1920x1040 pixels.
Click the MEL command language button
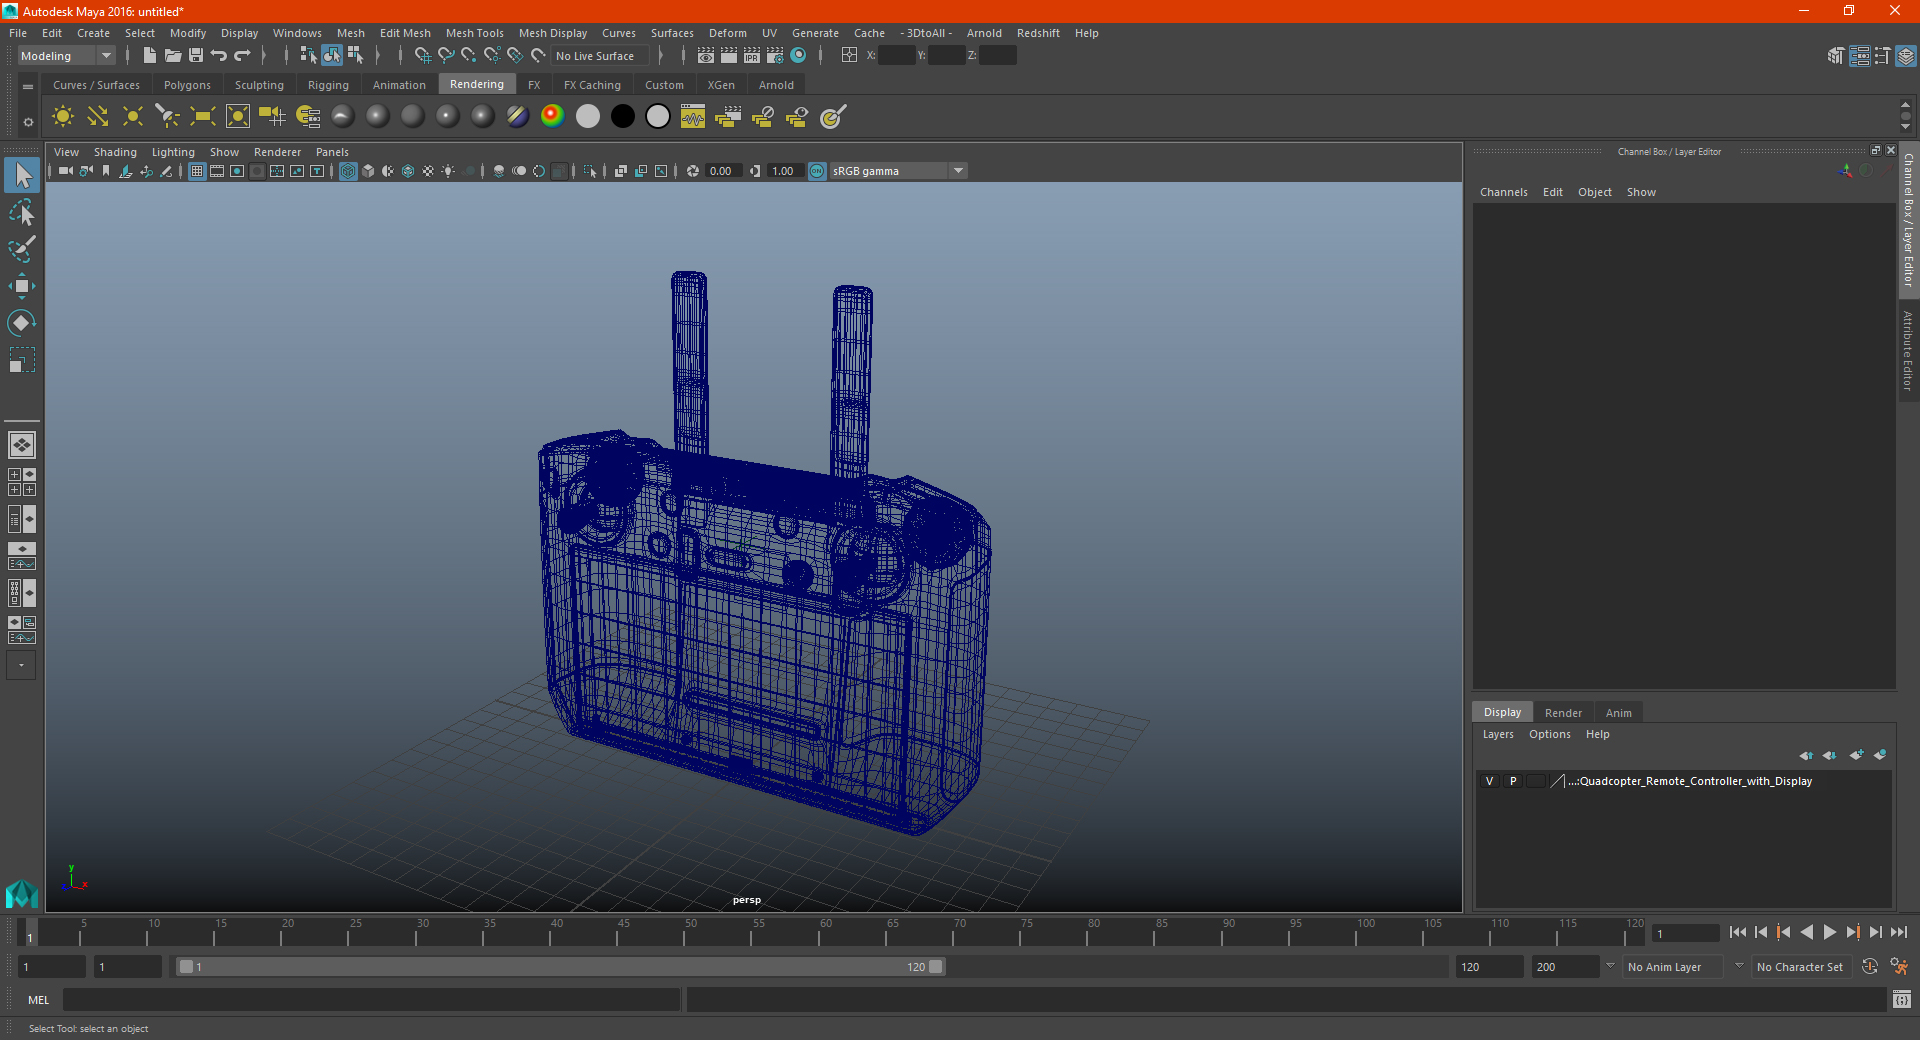coord(39,1000)
